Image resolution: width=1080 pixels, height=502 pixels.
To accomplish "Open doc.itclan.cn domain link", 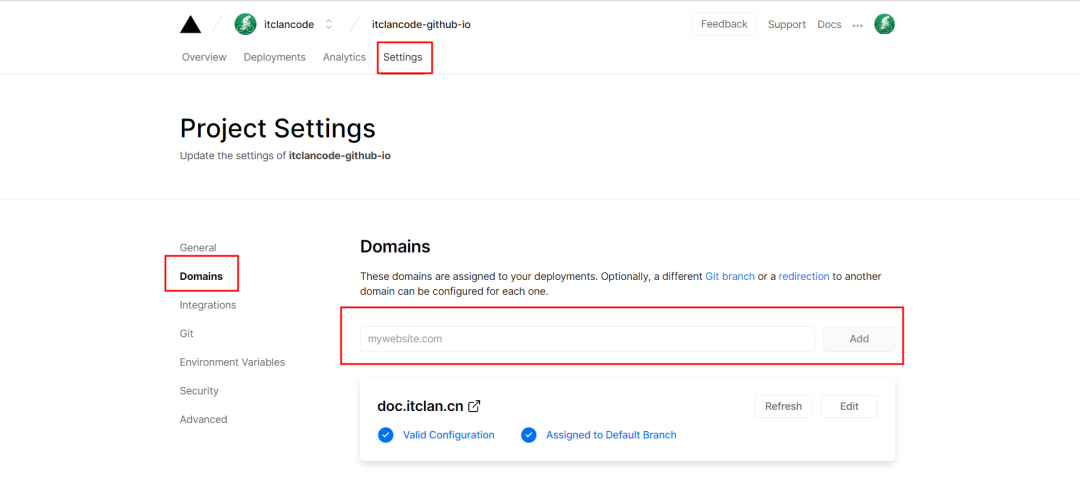I will [420, 406].
